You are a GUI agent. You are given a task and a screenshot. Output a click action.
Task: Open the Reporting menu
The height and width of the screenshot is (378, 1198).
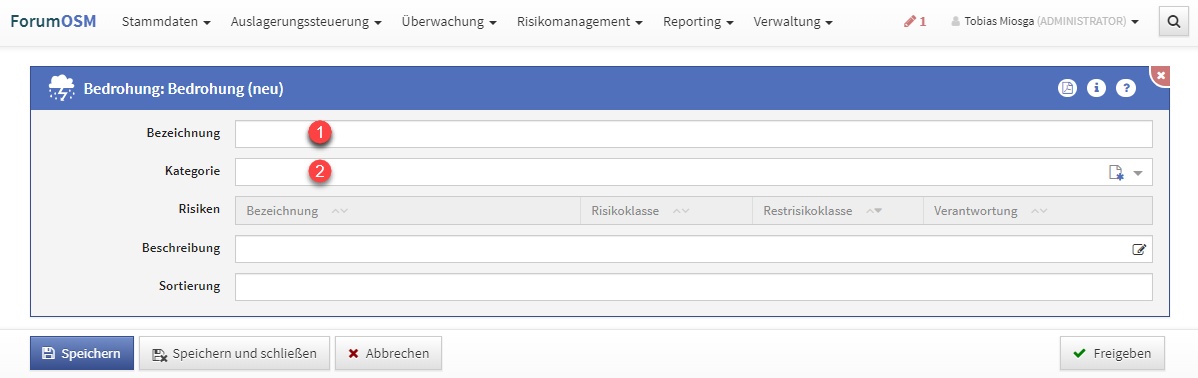698,22
